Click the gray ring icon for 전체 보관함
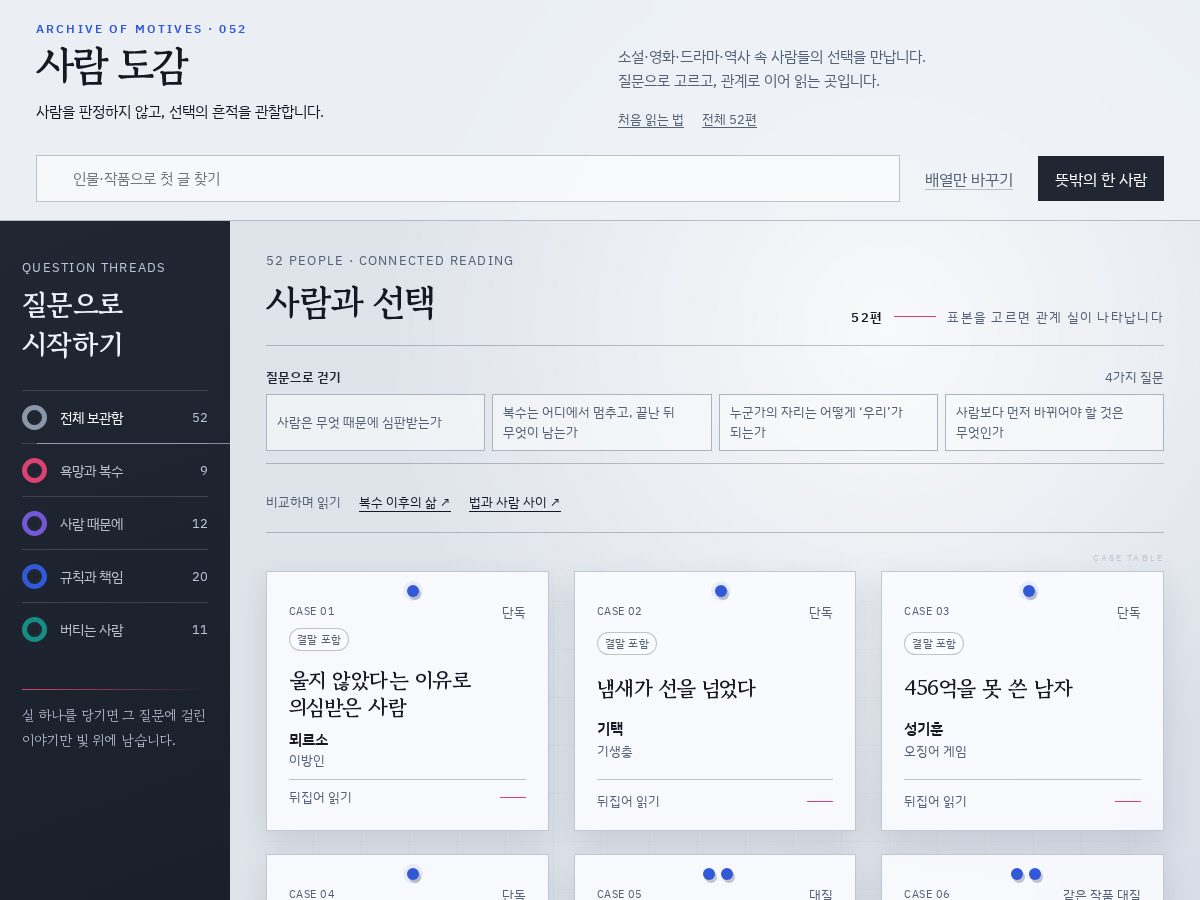This screenshot has width=1200, height=900. 35,418
